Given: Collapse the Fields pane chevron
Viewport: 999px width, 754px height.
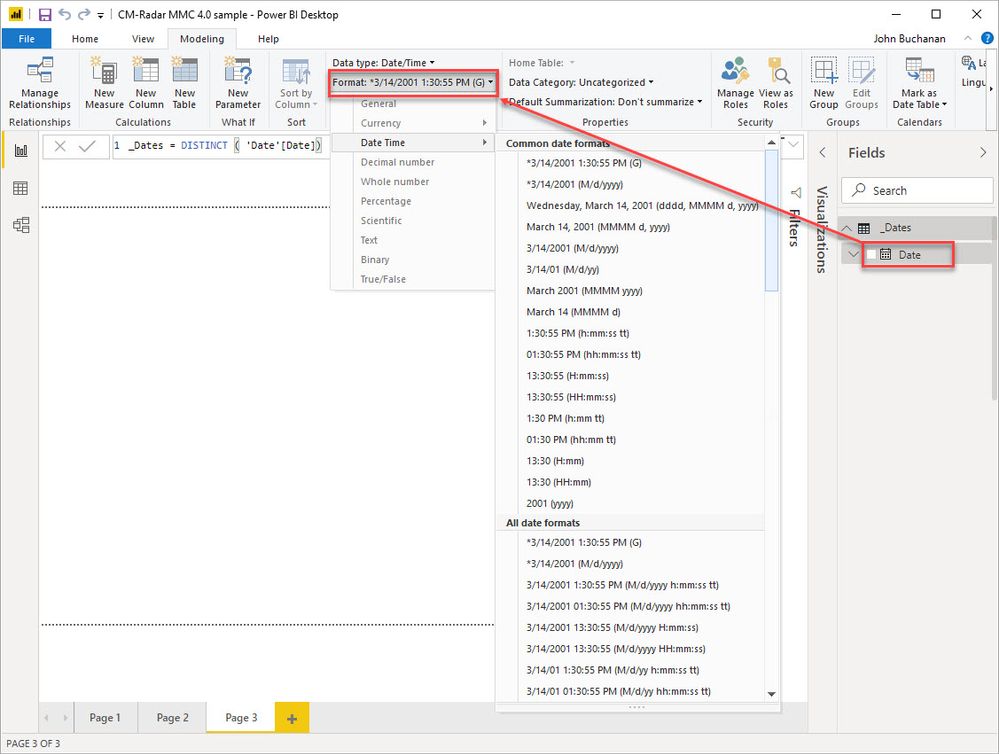Looking at the screenshot, I should (x=983, y=152).
